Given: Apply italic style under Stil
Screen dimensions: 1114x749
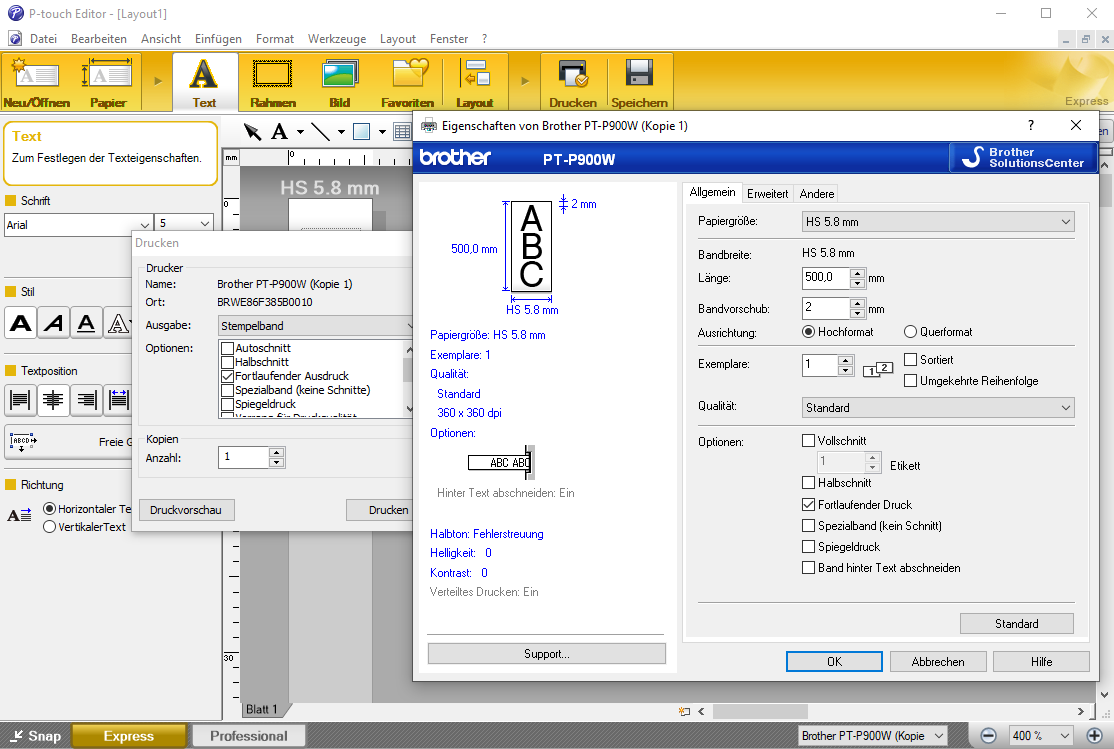Looking at the screenshot, I should click(x=53, y=323).
